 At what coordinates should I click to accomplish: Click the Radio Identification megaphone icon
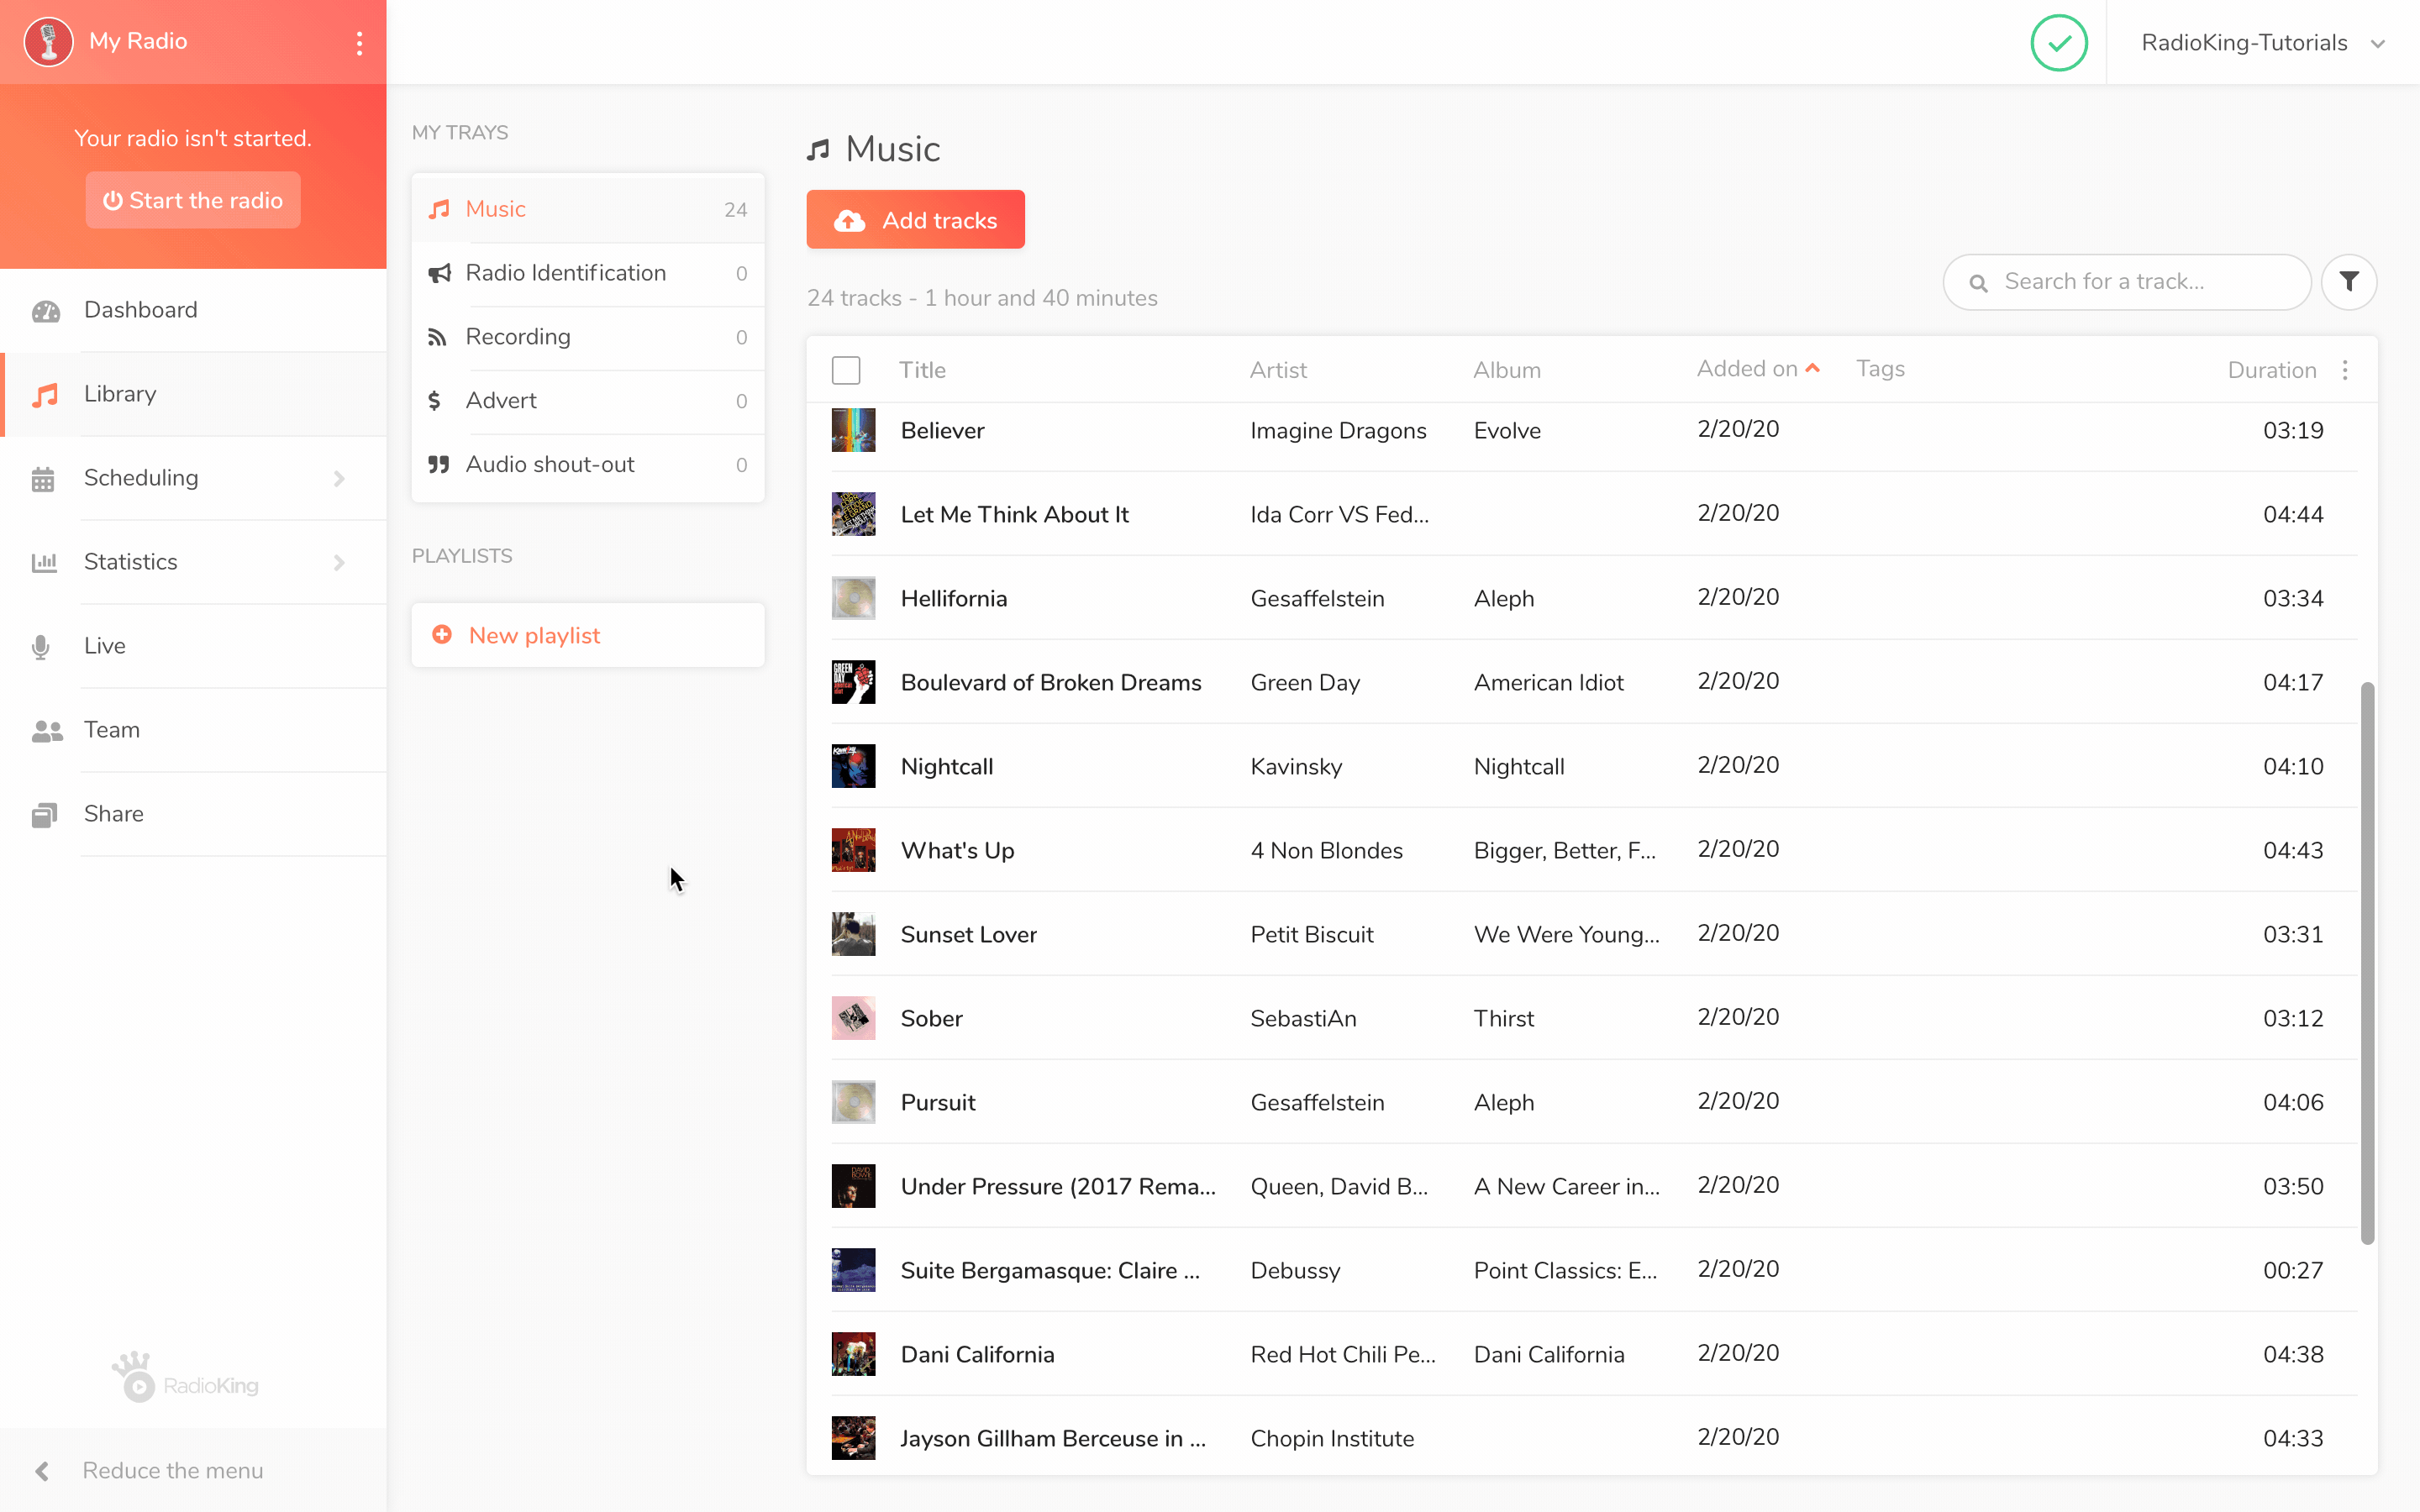point(439,273)
